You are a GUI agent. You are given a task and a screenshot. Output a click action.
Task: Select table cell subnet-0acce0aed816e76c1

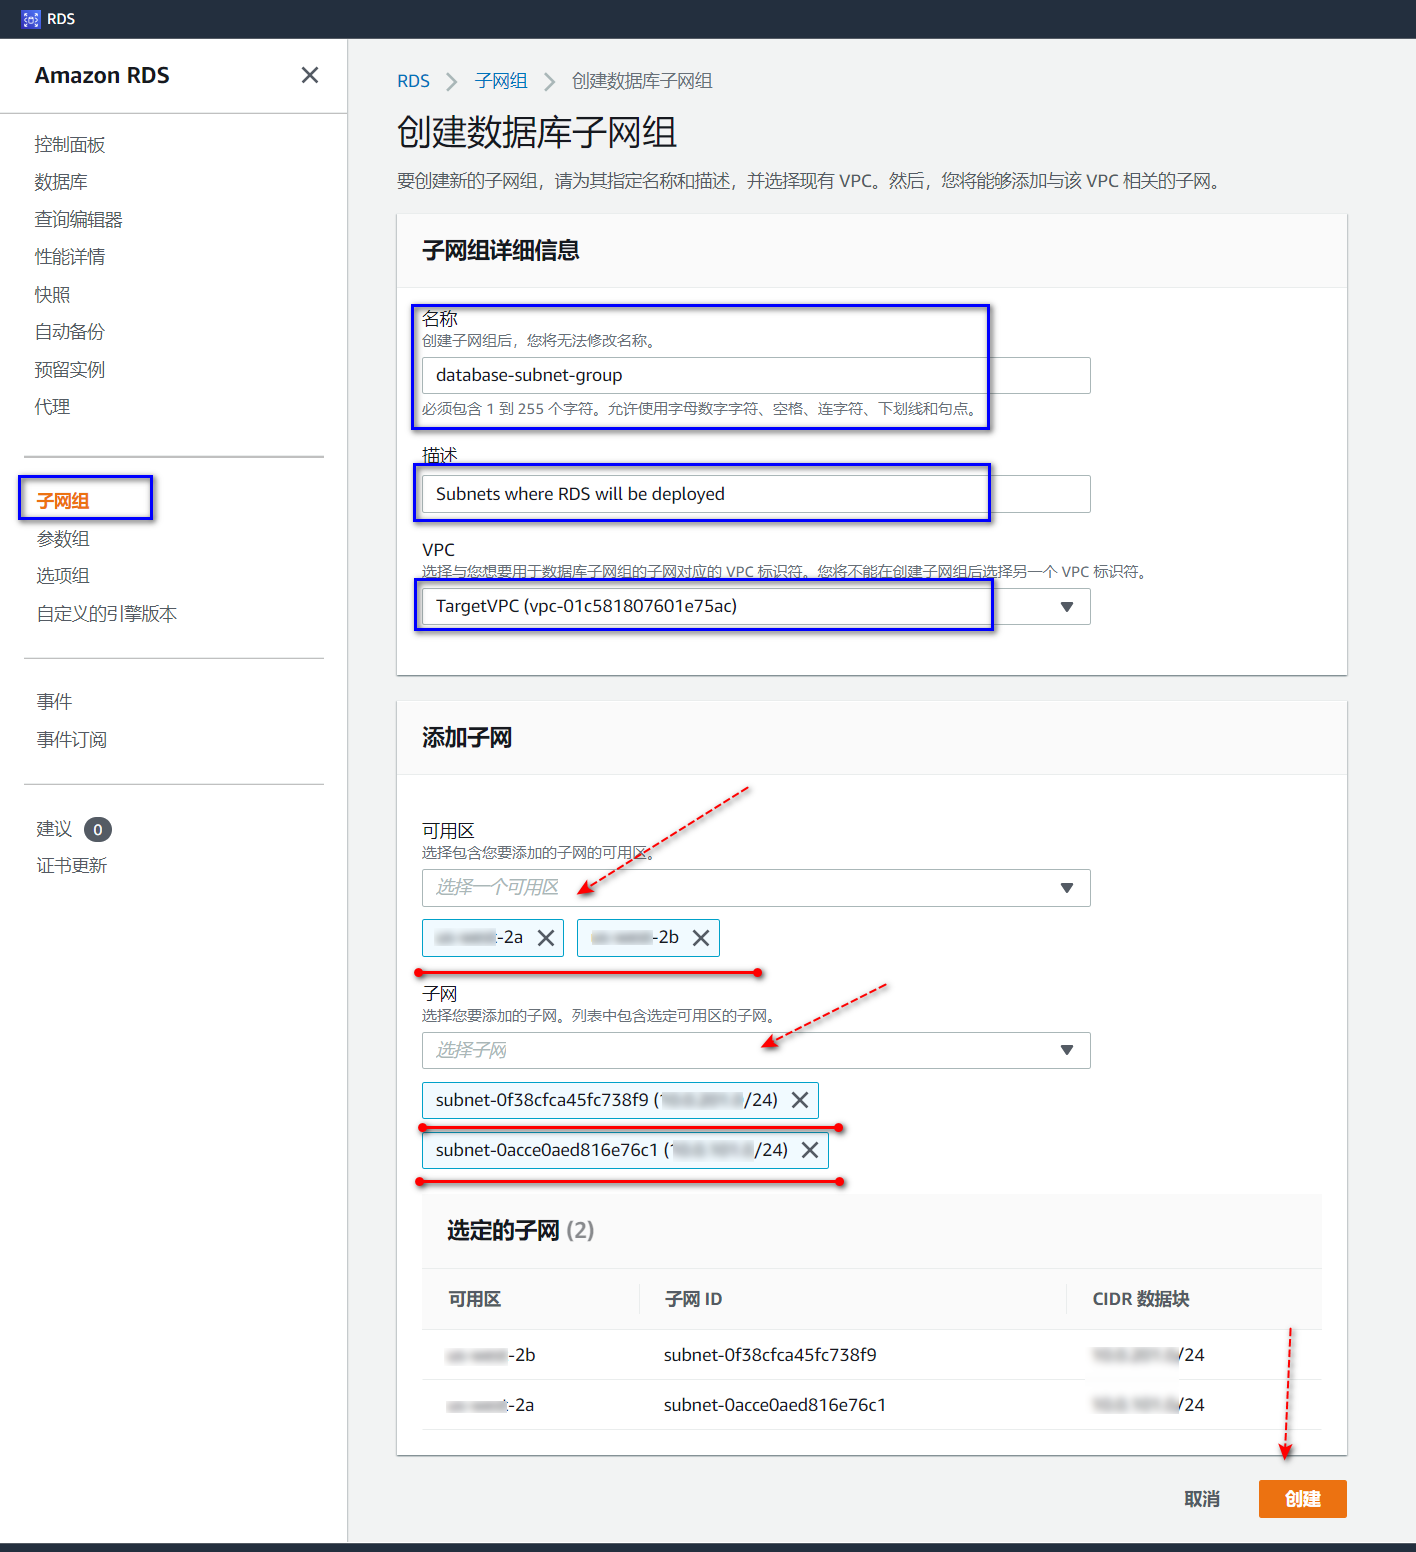(x=775, y=1405)
